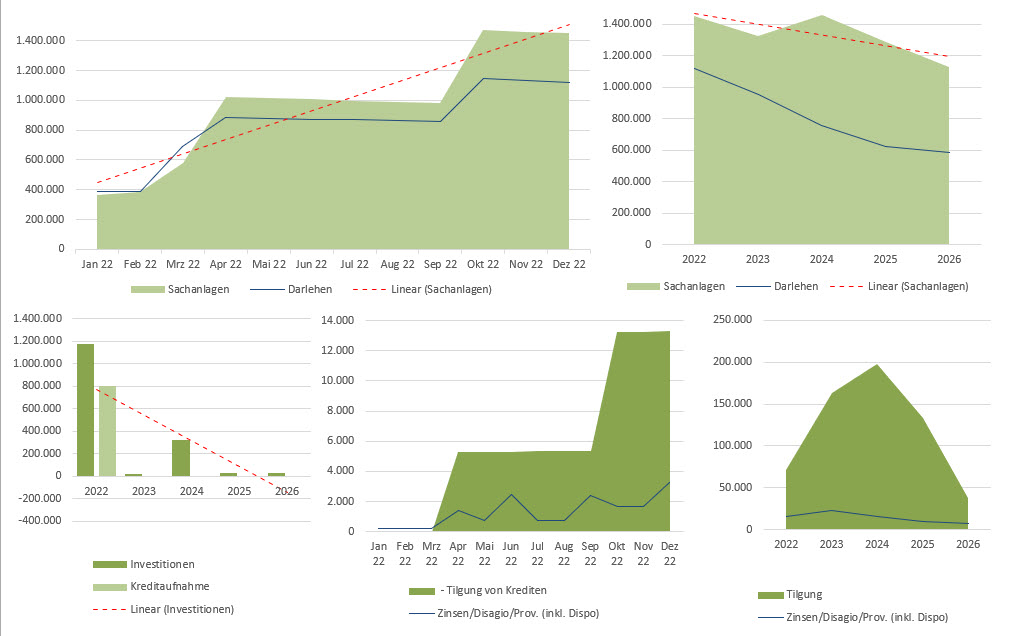This screenshot has width=1010, height=636.
Task: Select the 2026 label under yearly Tilgung chart
Action: 967,544
